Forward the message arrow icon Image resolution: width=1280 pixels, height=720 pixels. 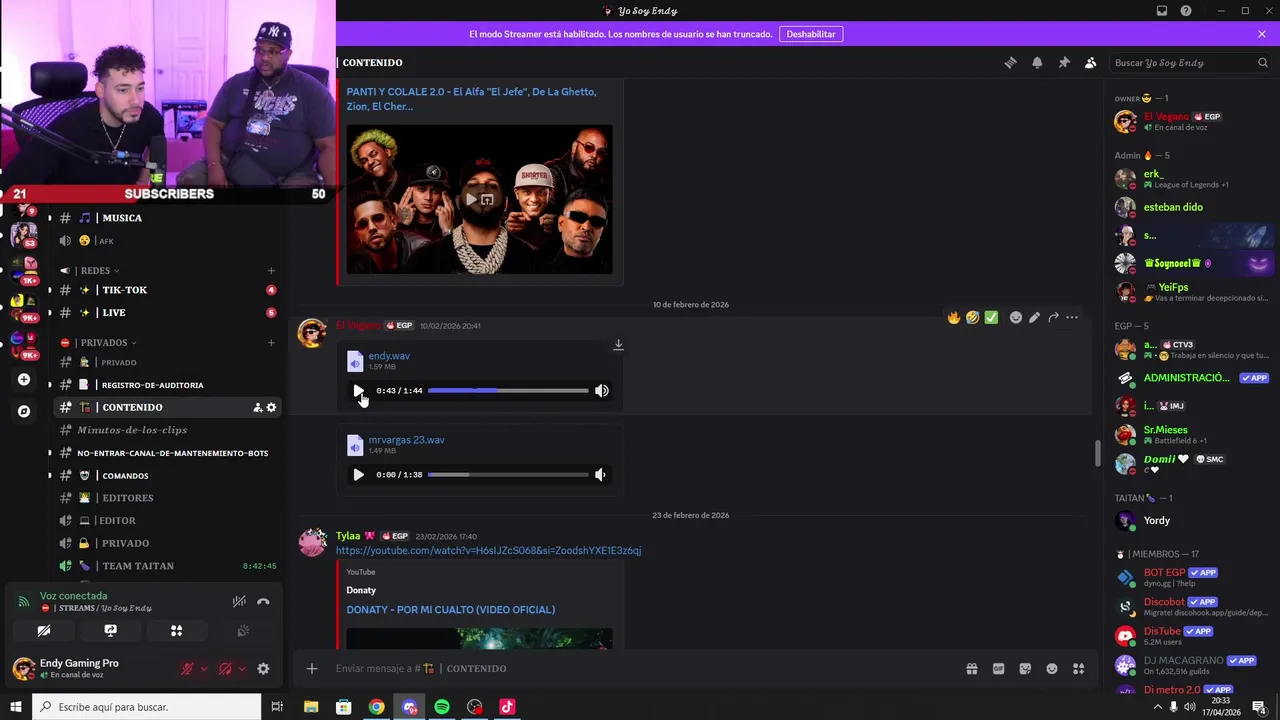coord(1053,317)
